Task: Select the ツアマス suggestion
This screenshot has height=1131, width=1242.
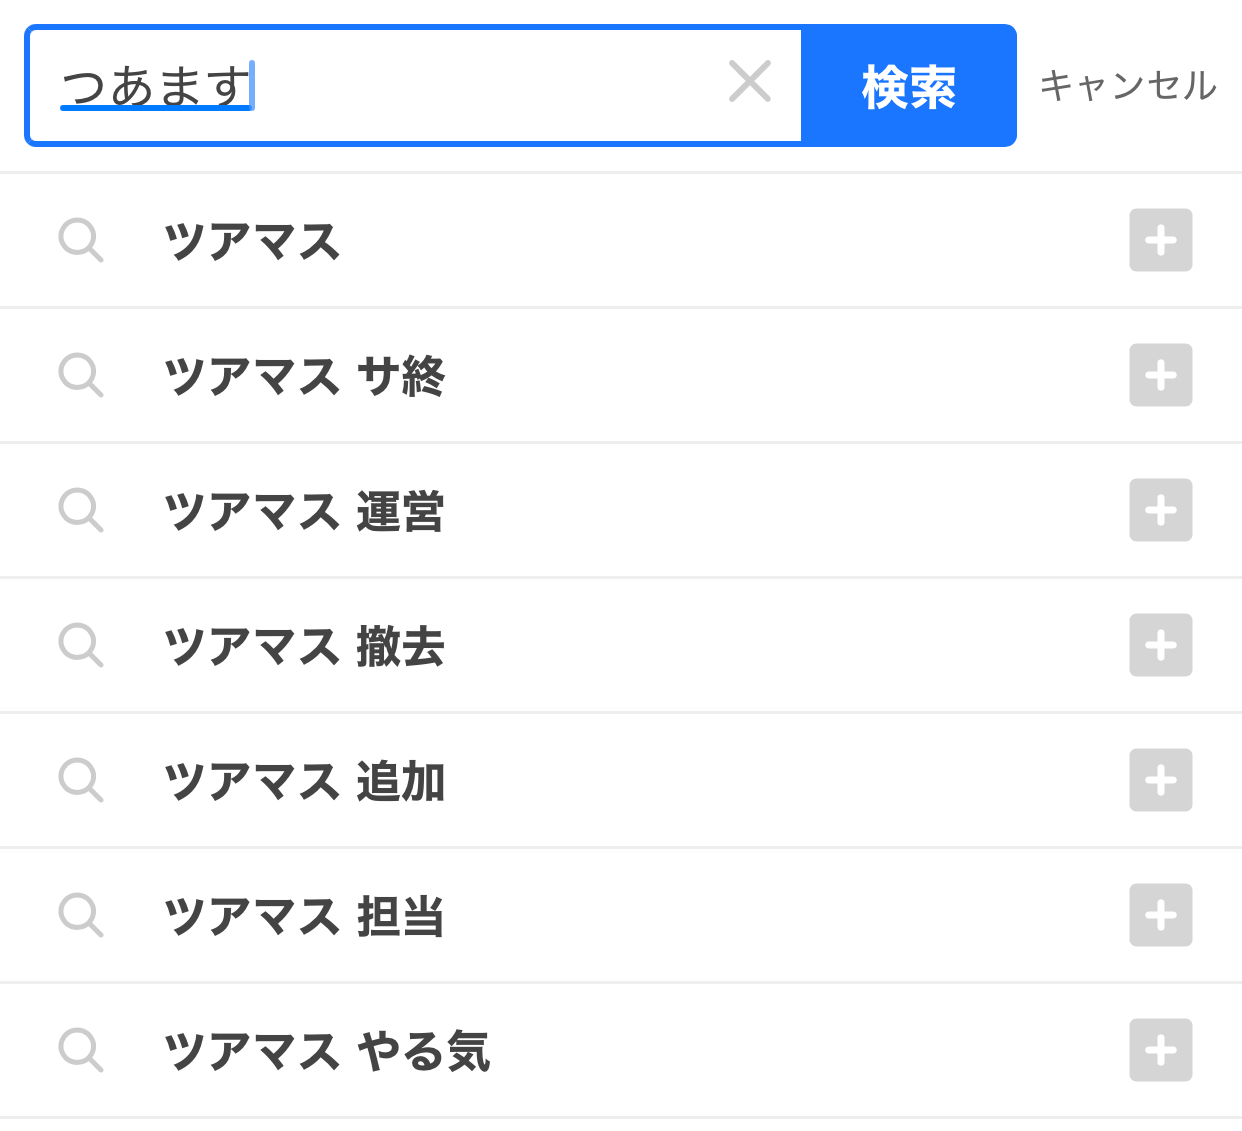Action: click(621, 241)
